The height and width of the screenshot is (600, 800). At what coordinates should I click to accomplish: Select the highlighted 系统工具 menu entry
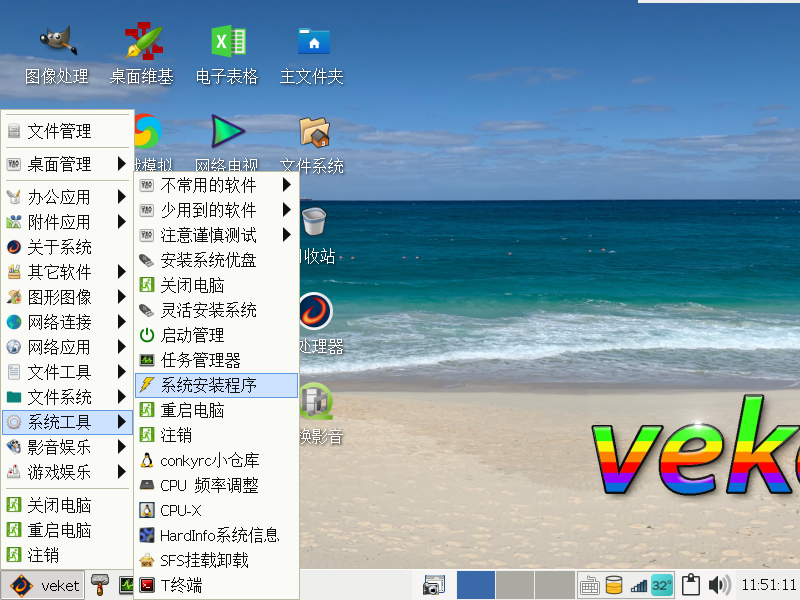pyautogui.click(x=67, y=422)
